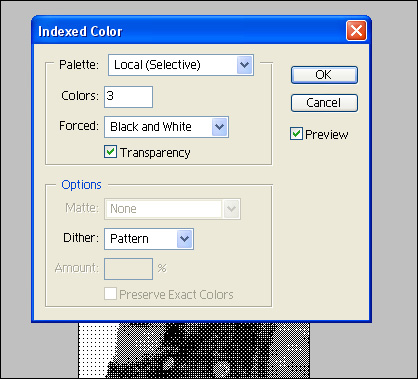This screenshot has width=418, height=379.
Task: Open the Local (Selective) palette combo box
Action: click(x=181, y=65)
